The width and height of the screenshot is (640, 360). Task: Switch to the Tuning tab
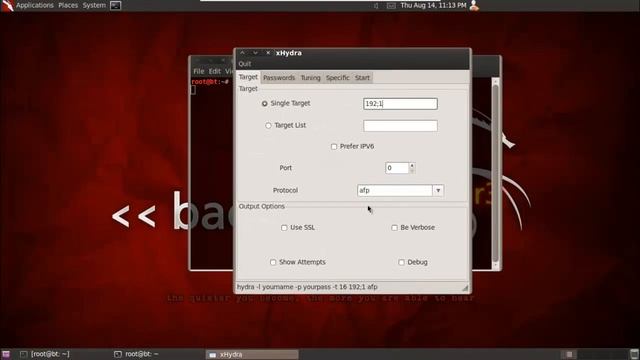pyautogui.click(x=310, y=78)
